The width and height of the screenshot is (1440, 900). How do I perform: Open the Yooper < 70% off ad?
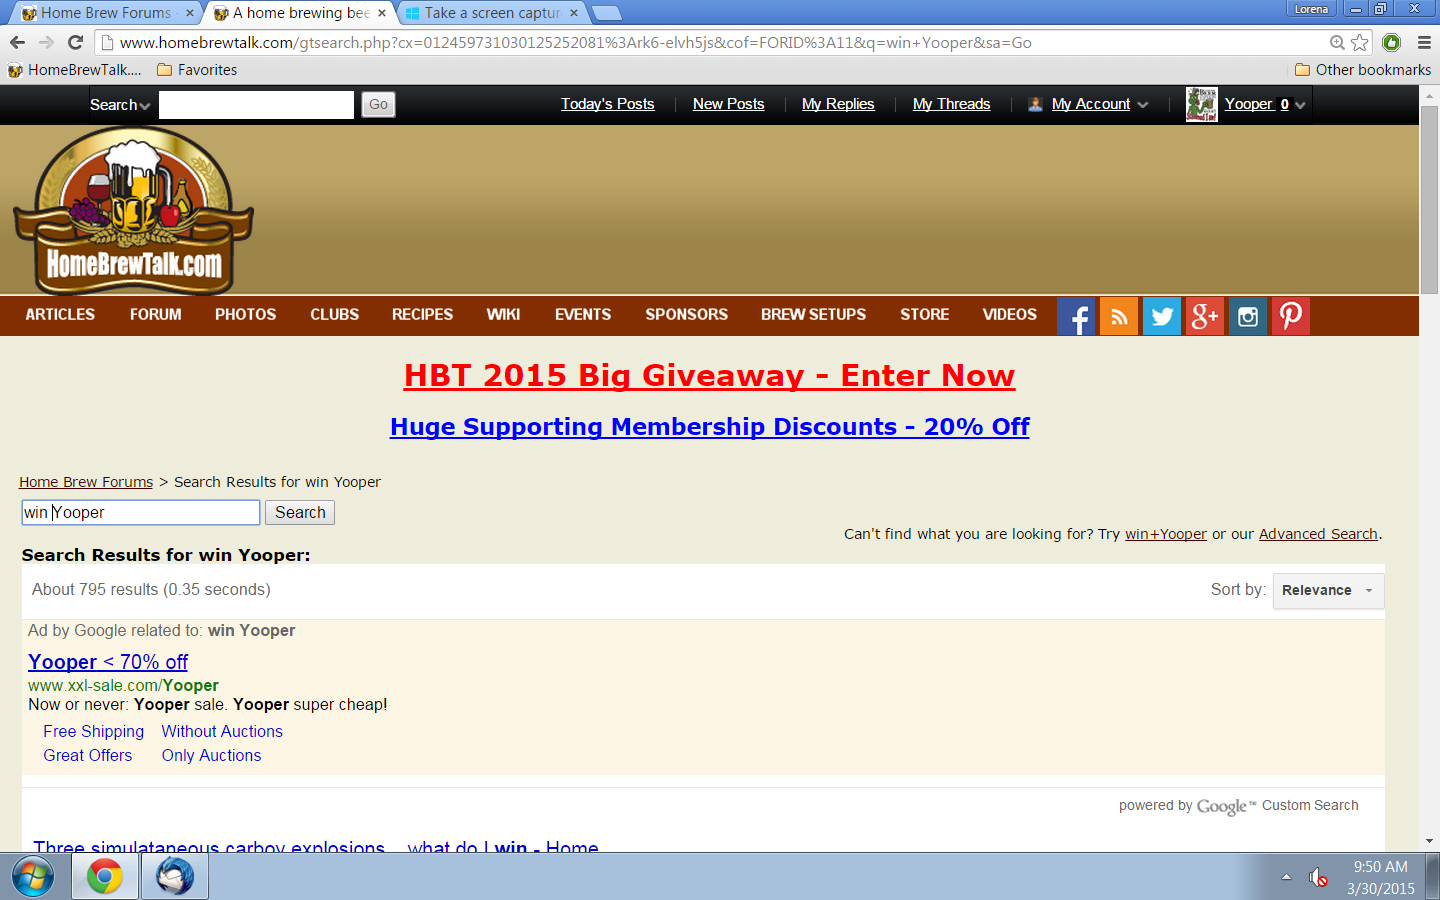pyautogui.click(x=108, y=662)
